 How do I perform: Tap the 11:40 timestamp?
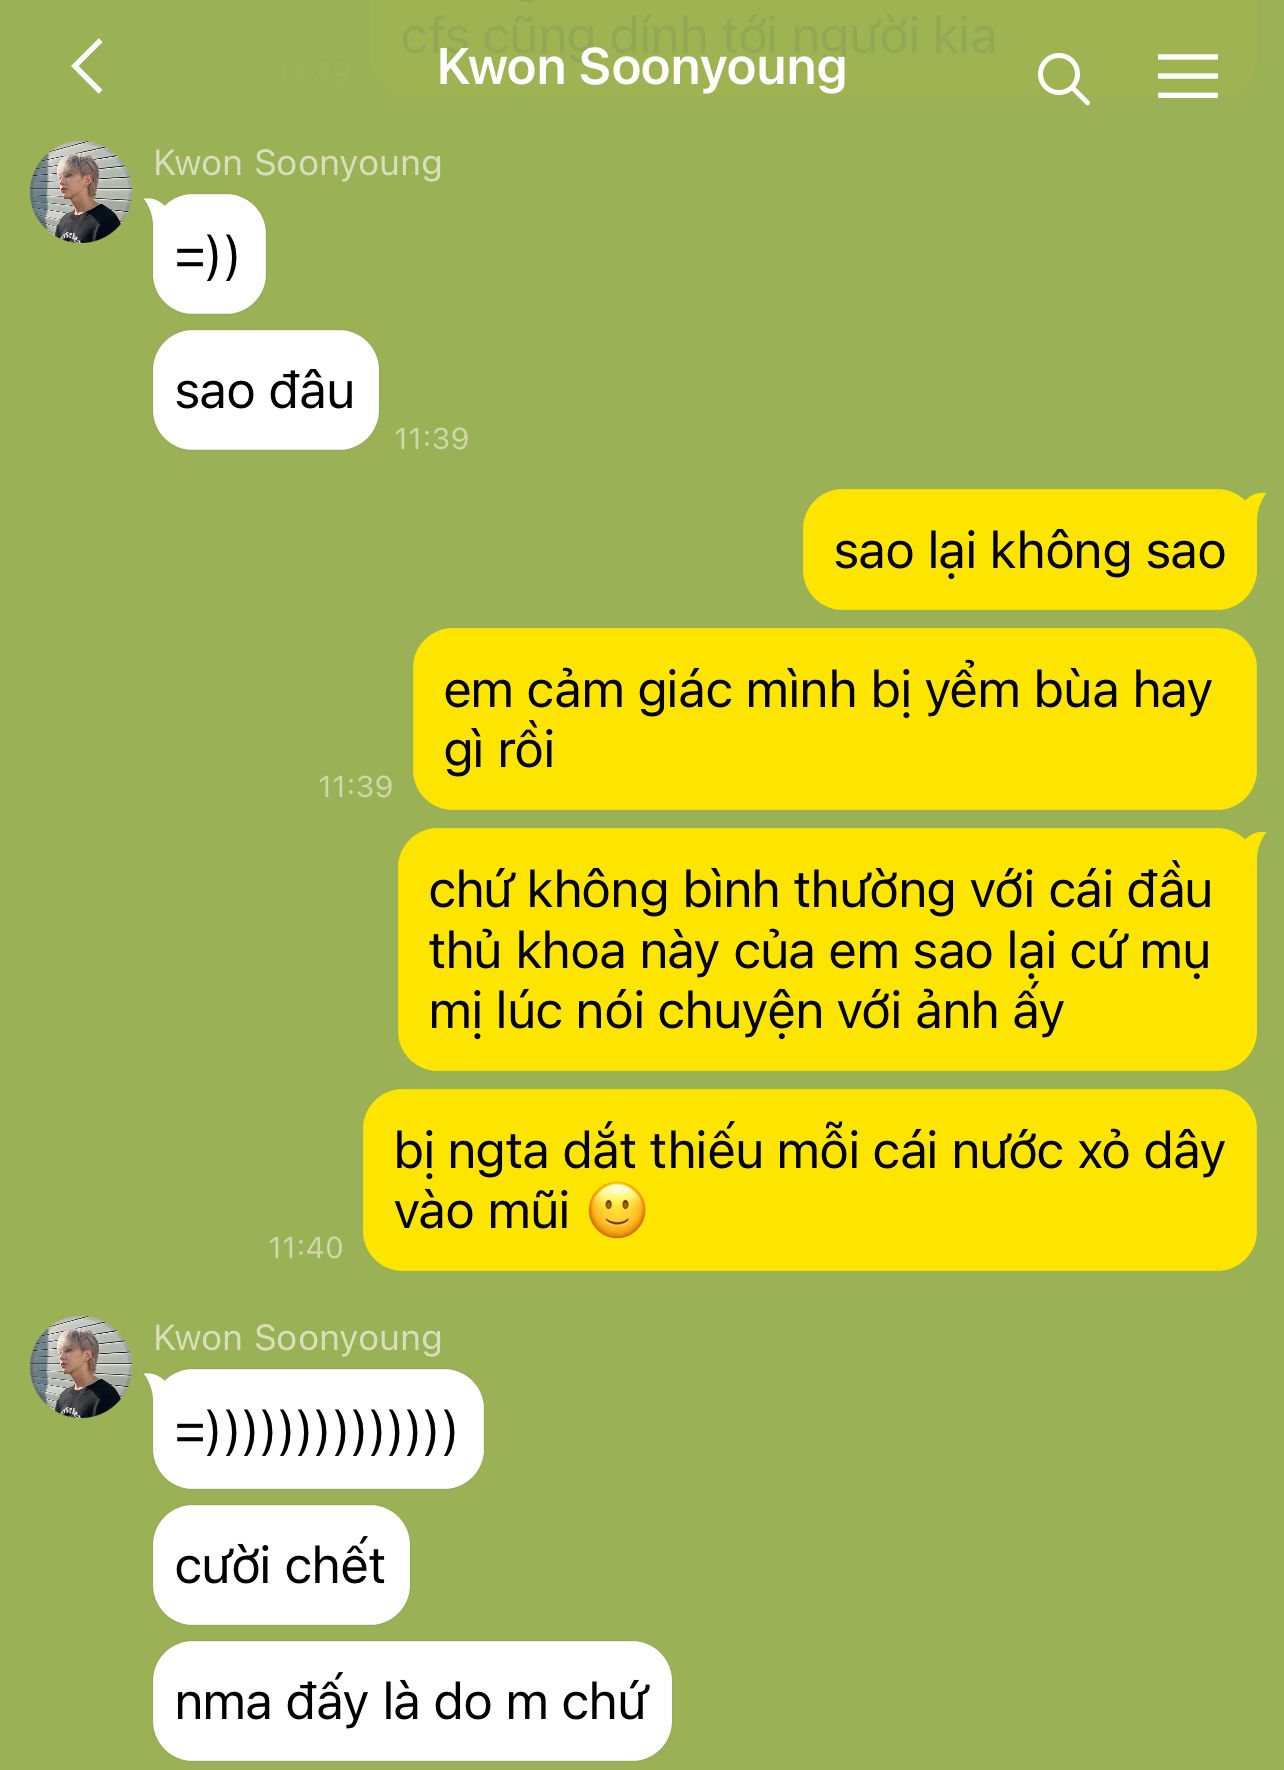[x=305, y=1247]
